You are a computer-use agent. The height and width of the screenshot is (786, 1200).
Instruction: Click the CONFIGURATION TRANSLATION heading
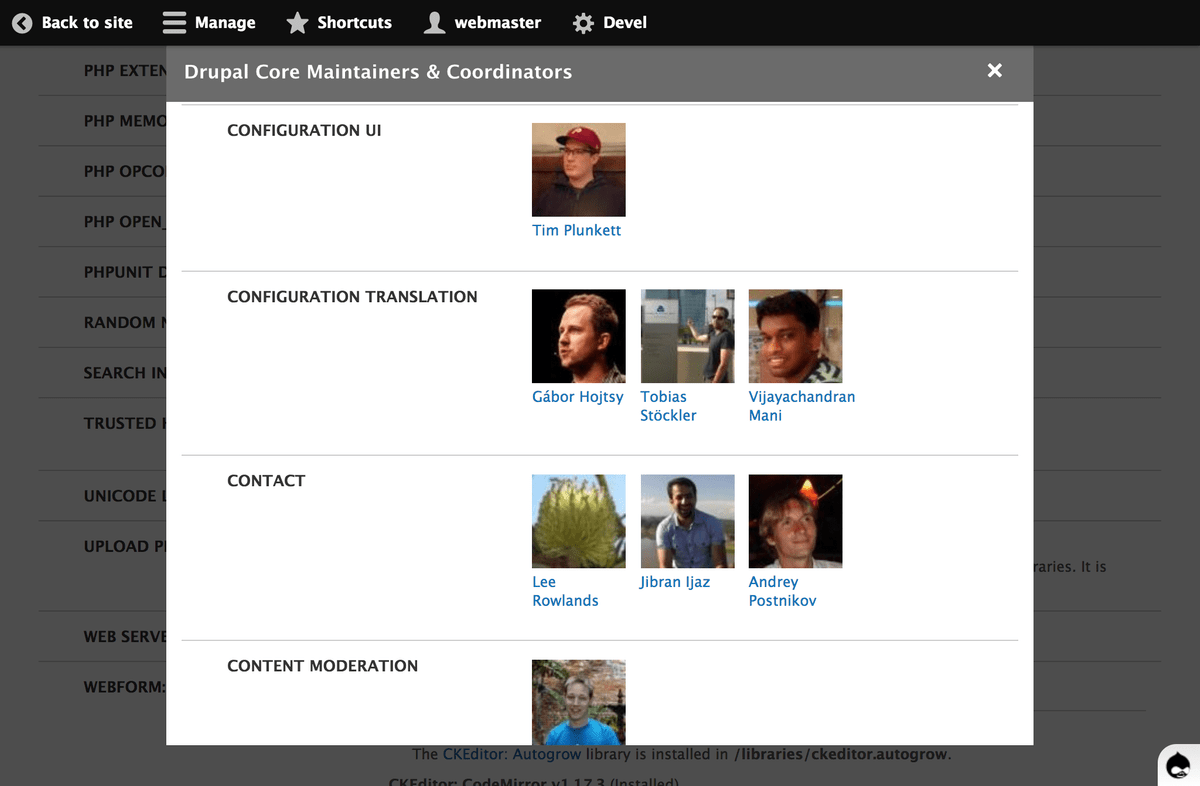(352, 297)
